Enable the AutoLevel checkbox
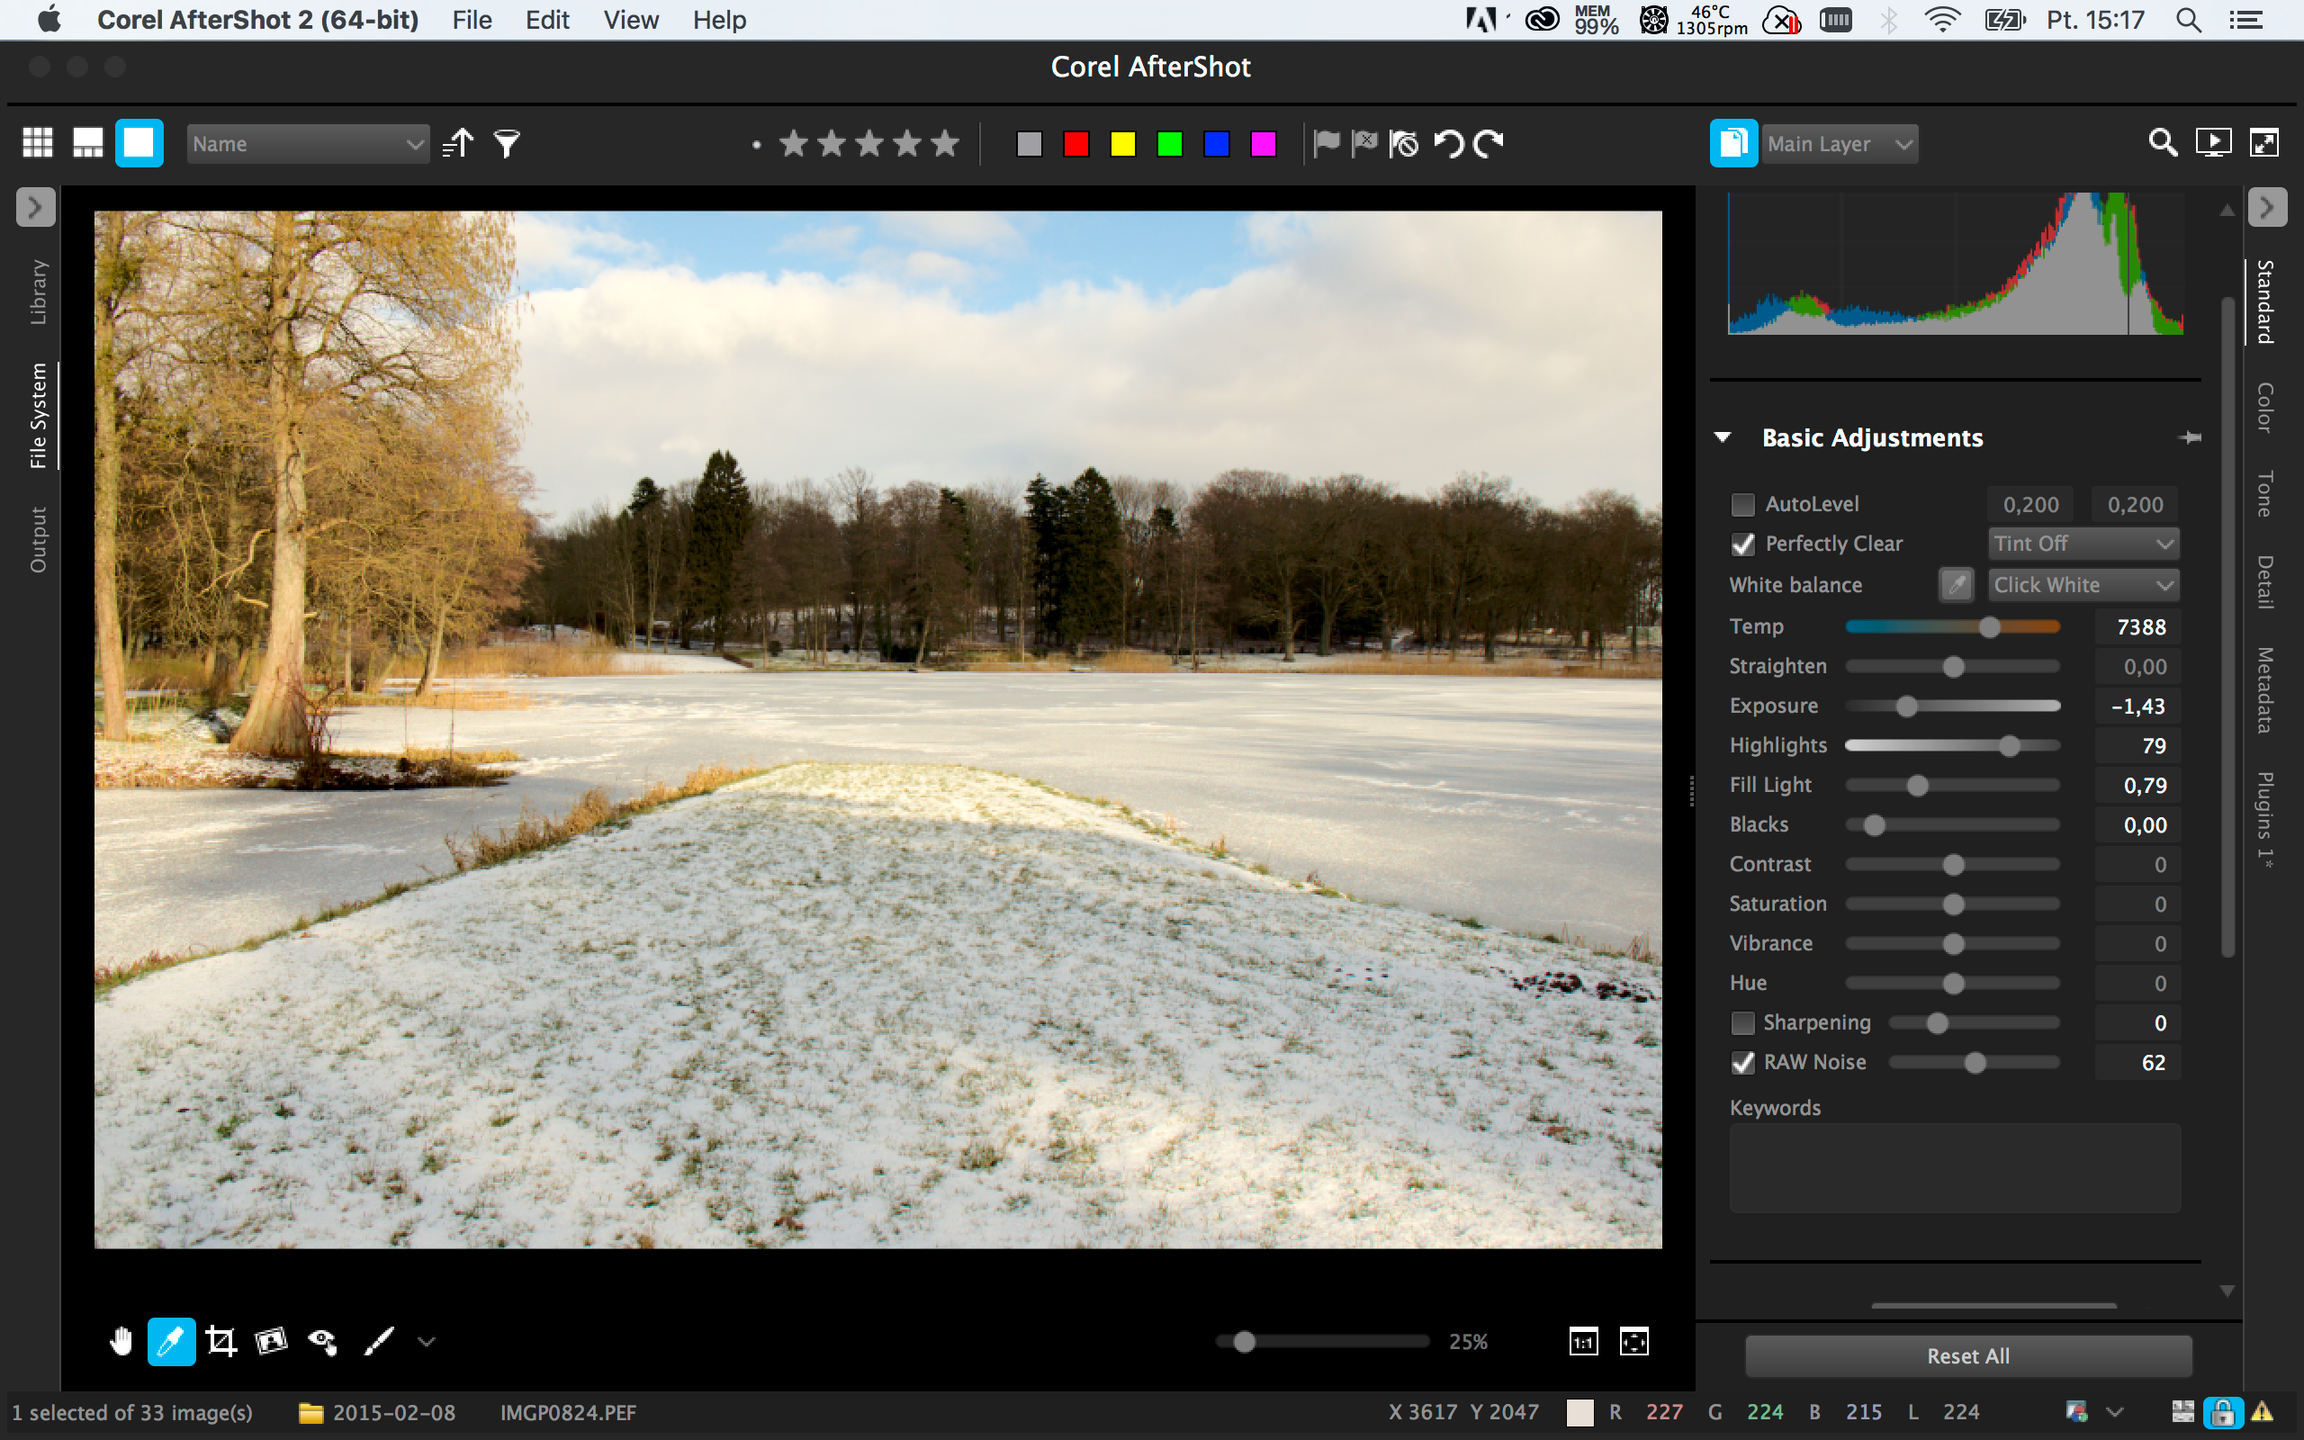Screen dimensions: 2304x1440 click(1743, 504)
